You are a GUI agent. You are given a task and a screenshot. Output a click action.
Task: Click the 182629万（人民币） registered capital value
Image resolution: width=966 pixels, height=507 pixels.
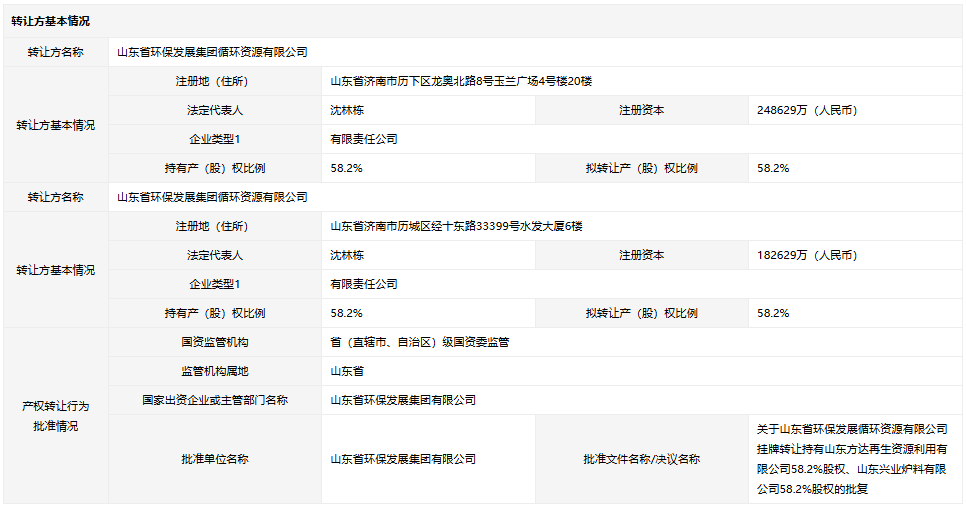click(x=807, y=255)
